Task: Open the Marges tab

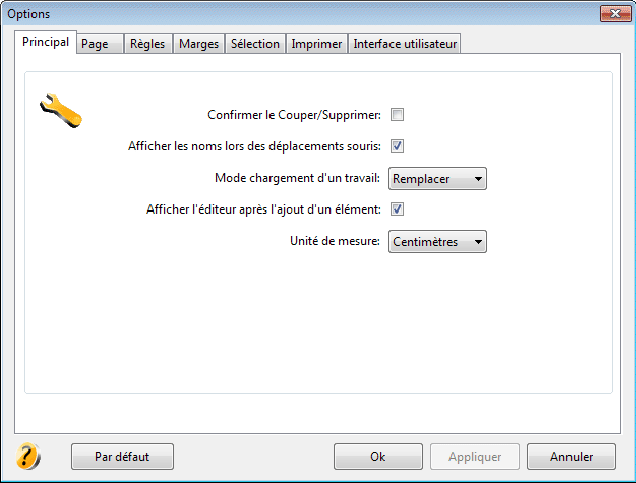Action: click(x=199, y=44)
